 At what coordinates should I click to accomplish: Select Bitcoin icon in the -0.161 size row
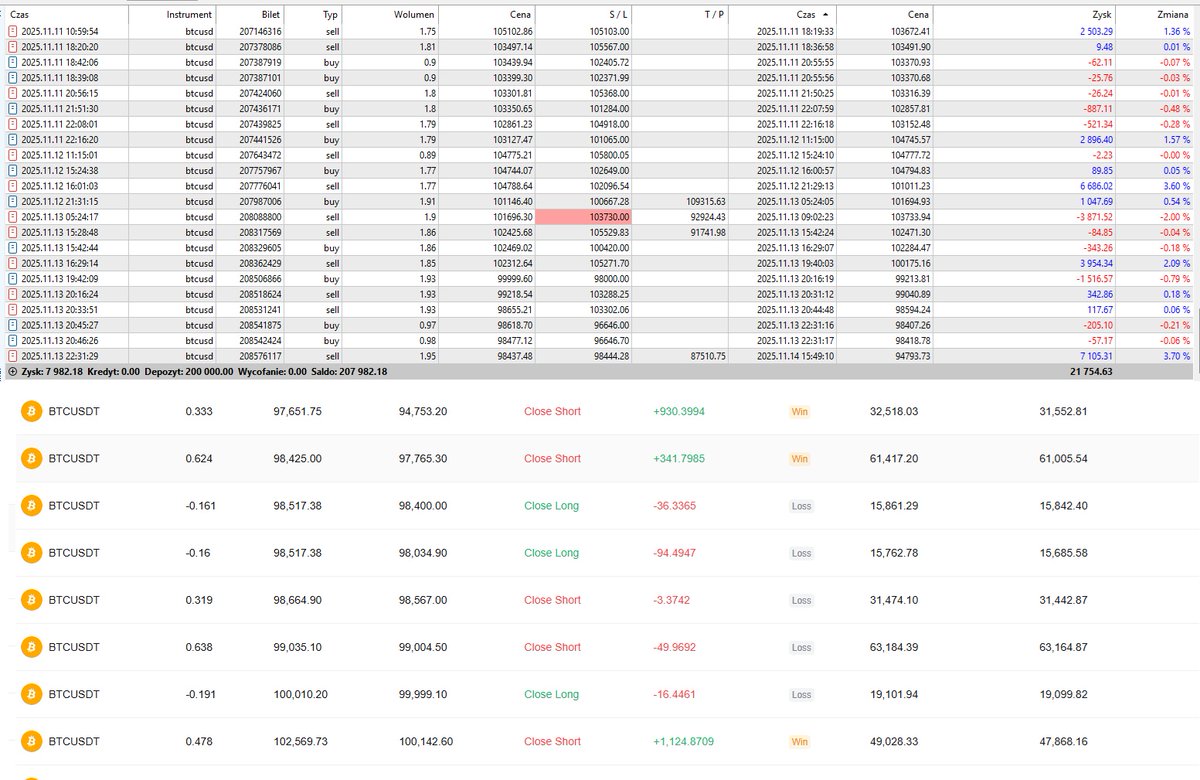click(x=30, y=506)
